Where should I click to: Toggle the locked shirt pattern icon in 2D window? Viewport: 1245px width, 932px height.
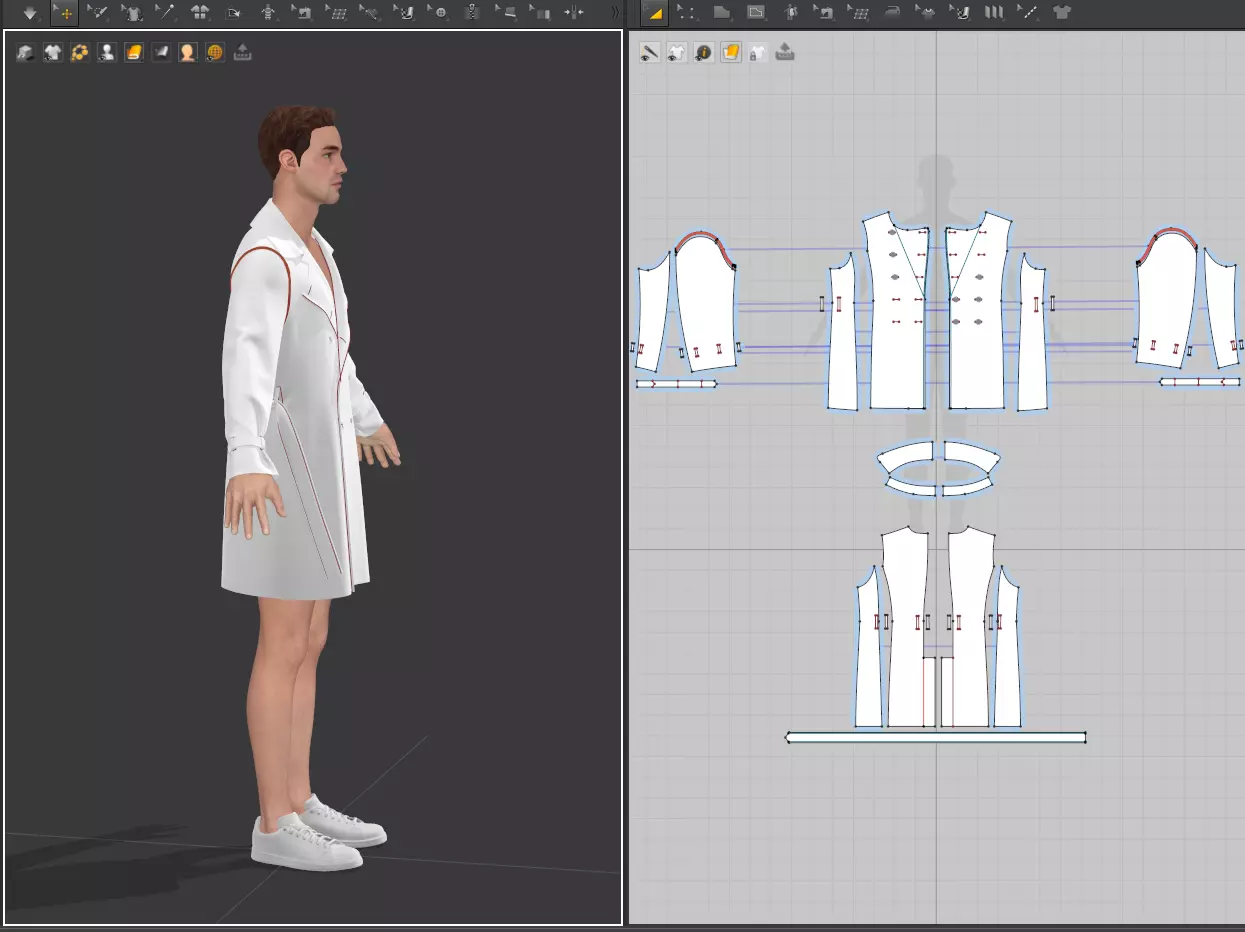pos(758,52)
